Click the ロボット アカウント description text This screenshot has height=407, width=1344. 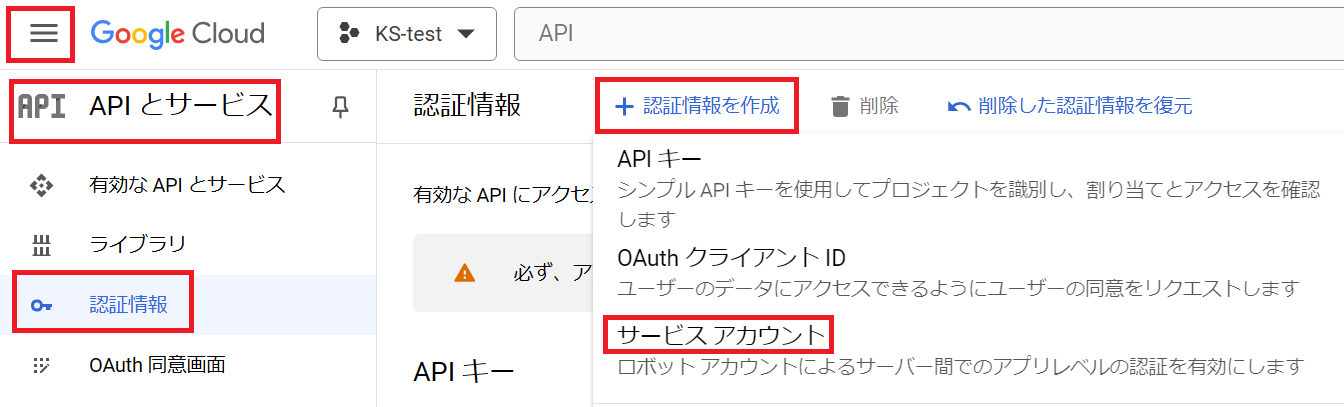pyautogui.click(x=960, y=365)
